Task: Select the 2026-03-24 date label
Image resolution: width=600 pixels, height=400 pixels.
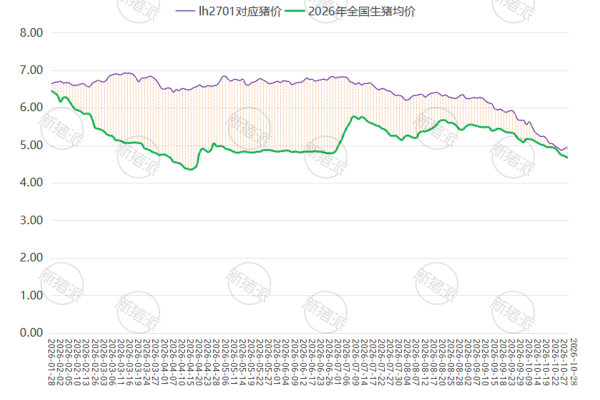Action: 146,362
